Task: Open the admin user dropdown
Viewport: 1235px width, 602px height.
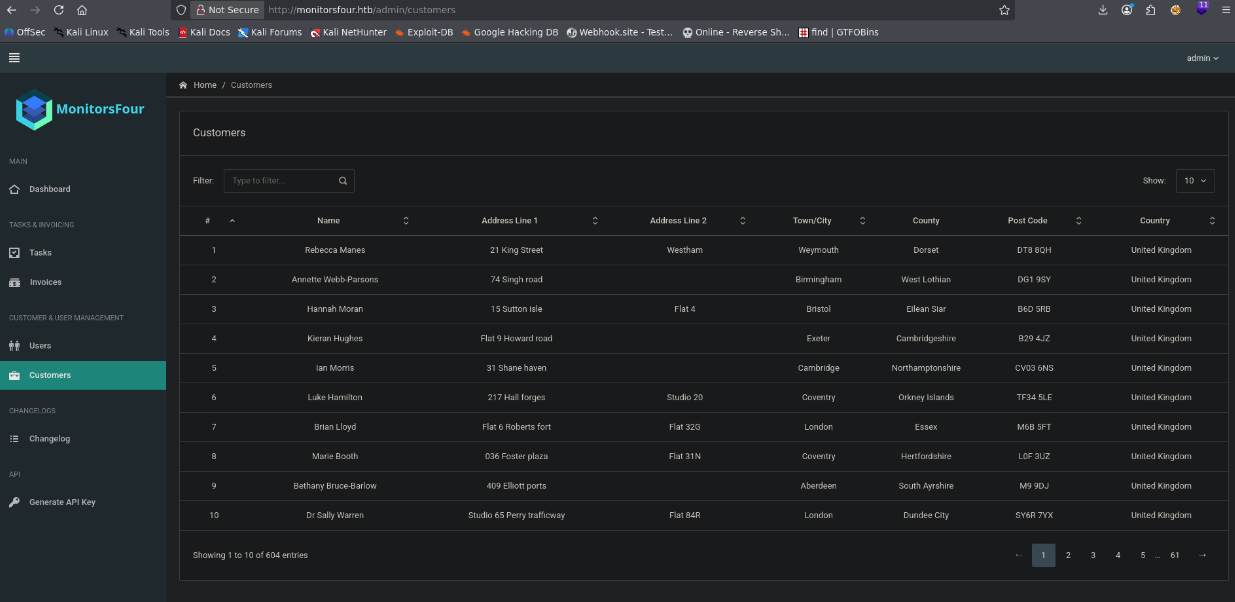Action: (x=1203, y=58)
